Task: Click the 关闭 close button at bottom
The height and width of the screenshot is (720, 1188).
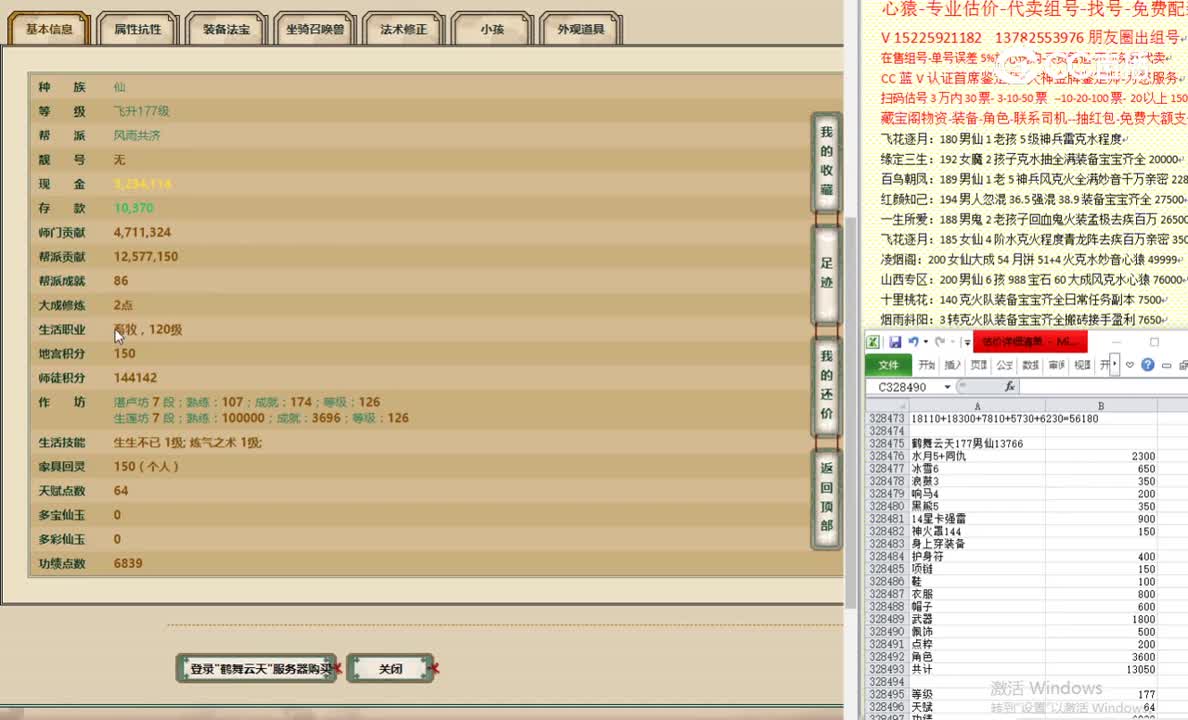Action: [x=390, y=667]
